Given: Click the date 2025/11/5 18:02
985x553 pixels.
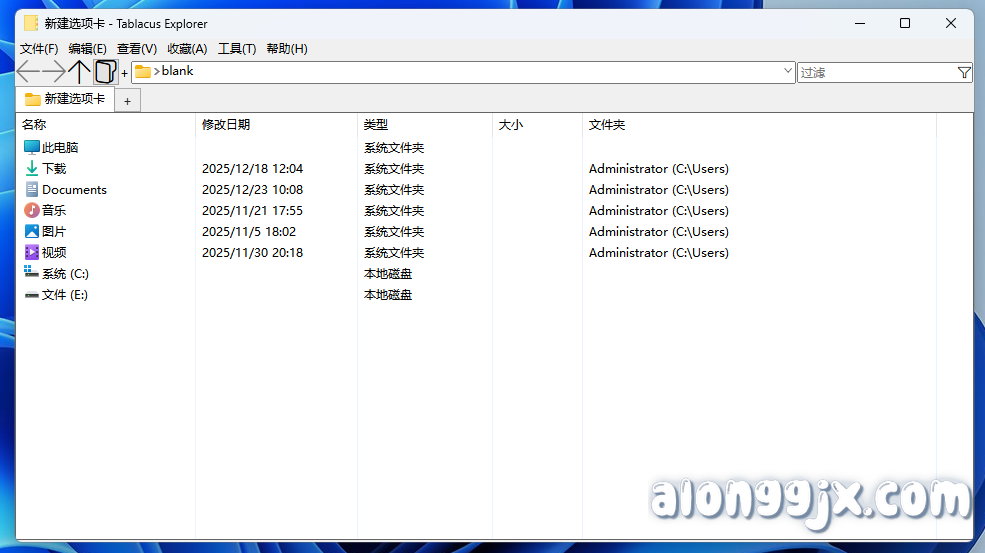Looking at the screenshot, I should coord(249,231).
